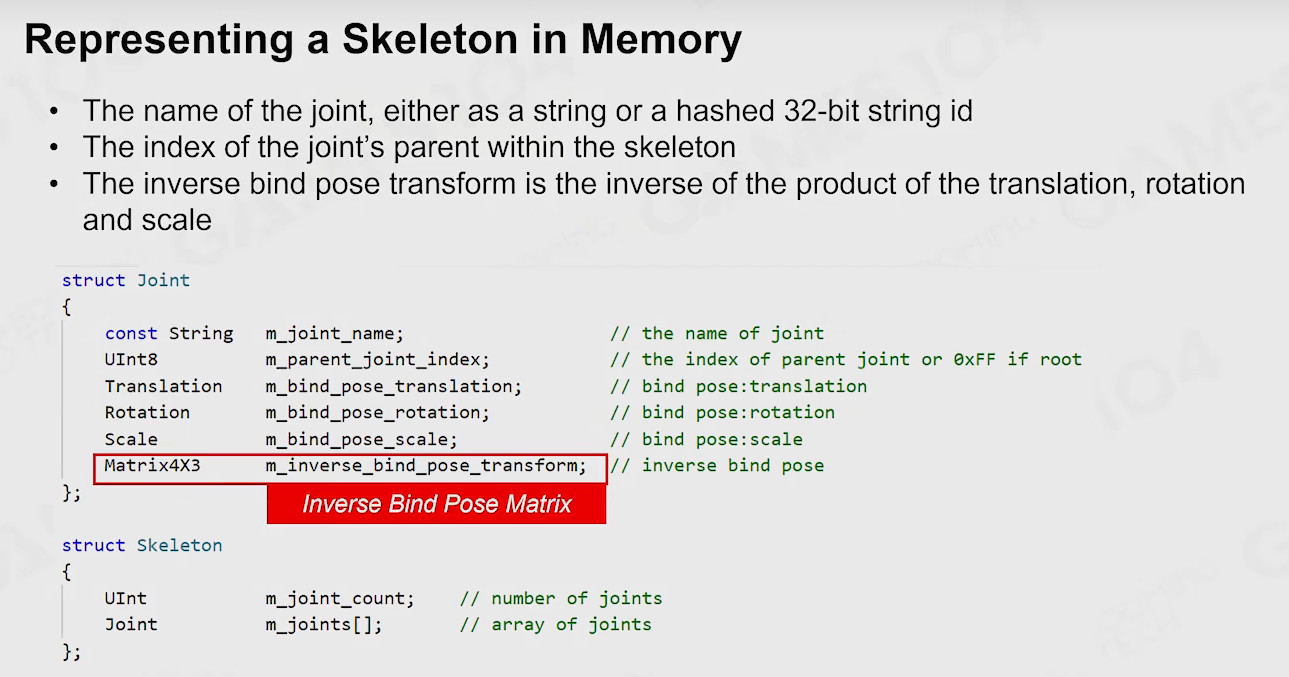Select the m_bind_pose_scale member
The height and width of the screenshot is (677, 1289).
(x=362, y=439)
